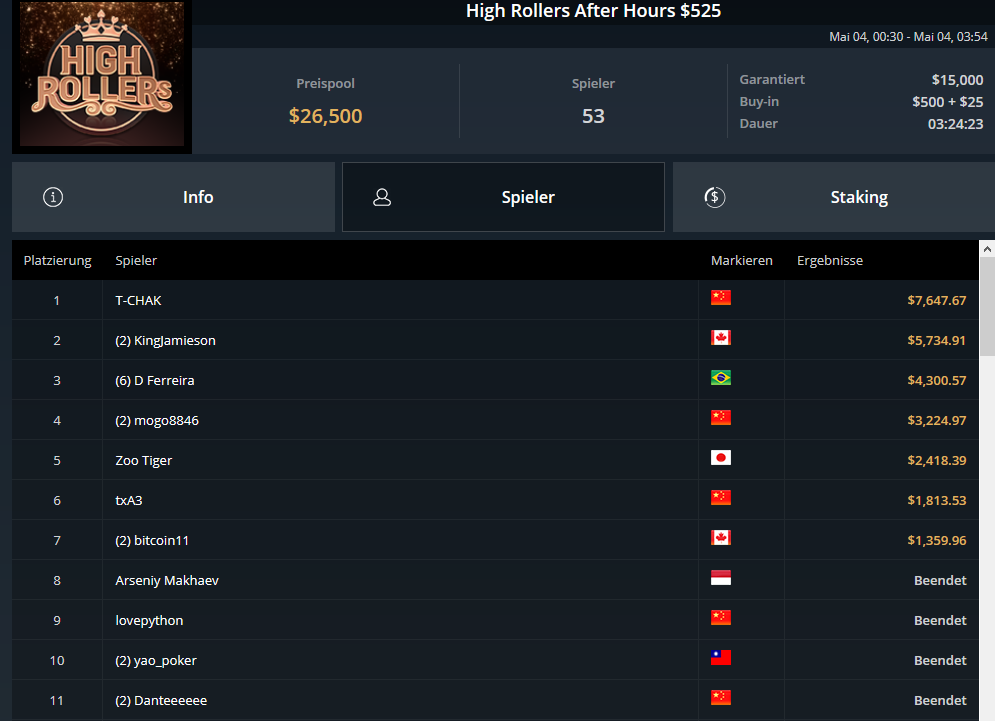Select player (2) mogo8846
995x721 pixels.
(x=157, y=420)
